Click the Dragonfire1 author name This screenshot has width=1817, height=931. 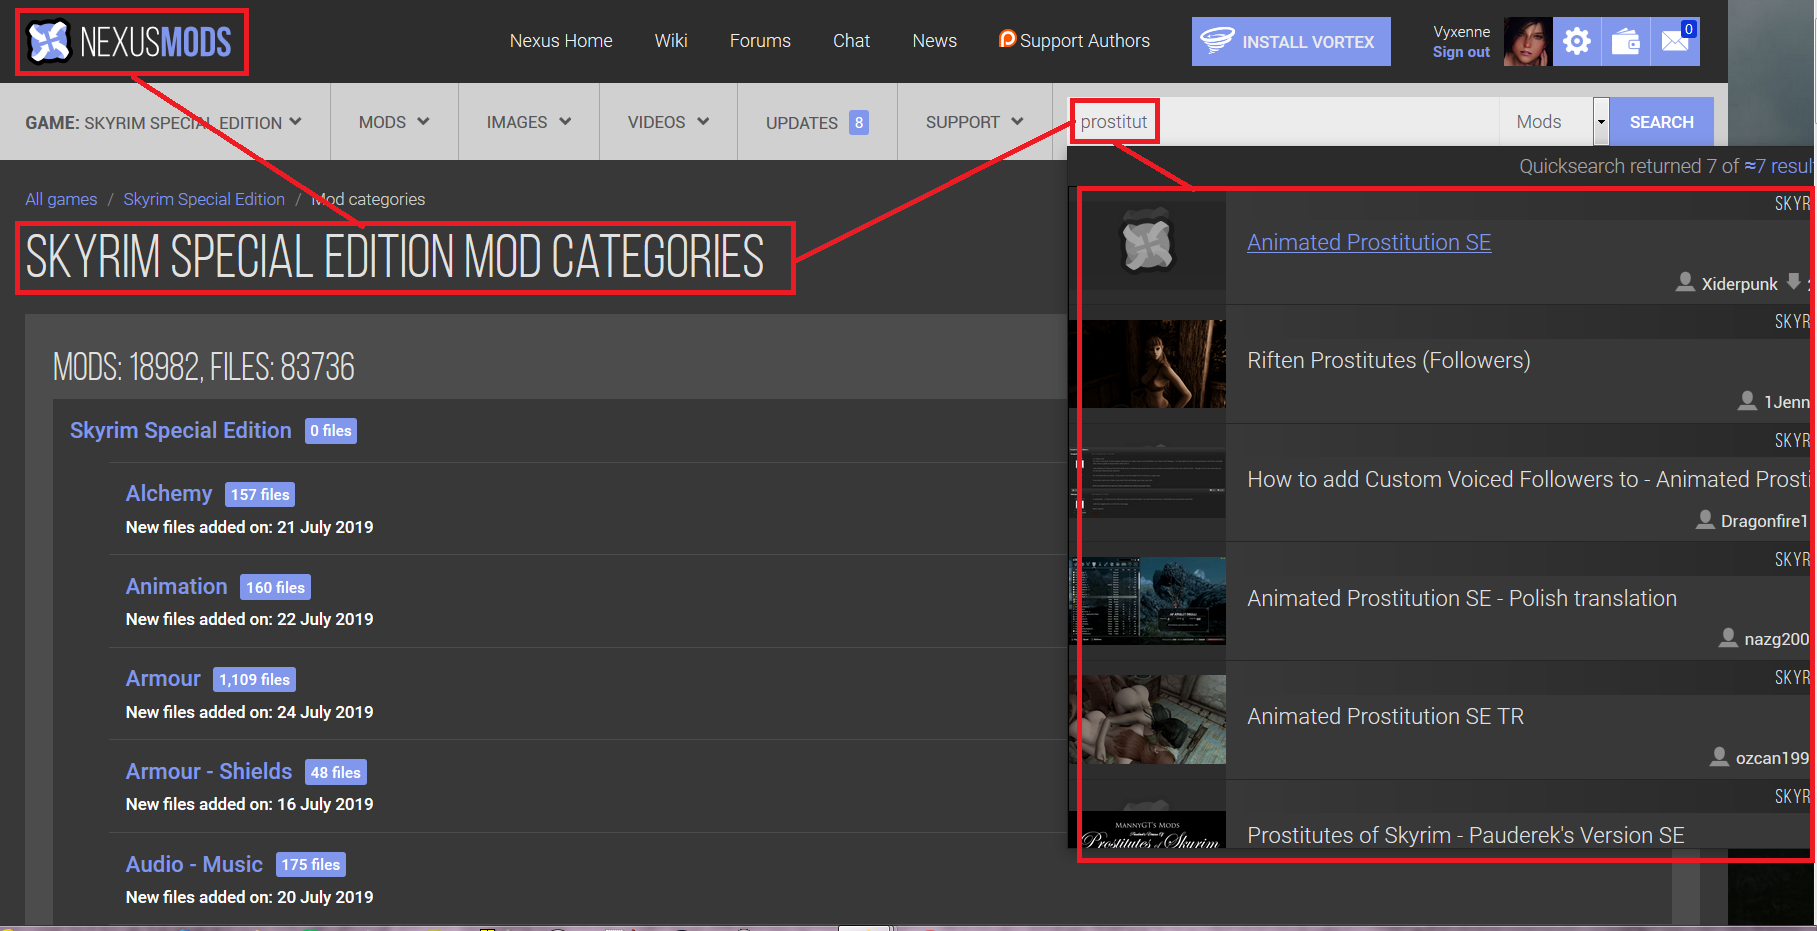pyautogui.click(x=1764, y=521)
